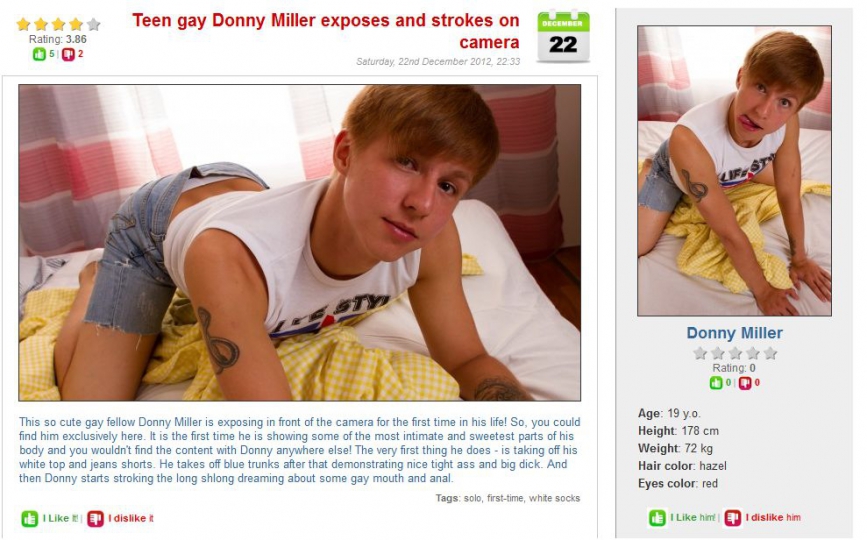Click the red thumbs-down icon under the post rating

coord(68,54)
